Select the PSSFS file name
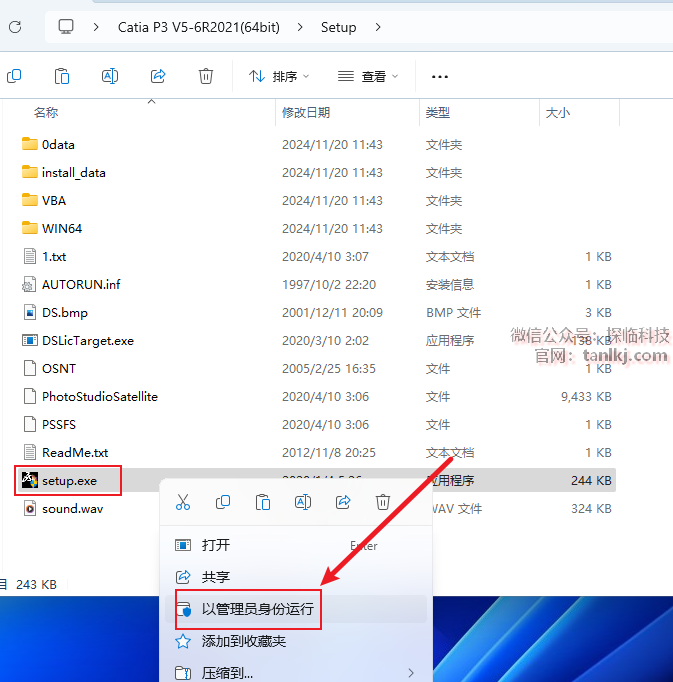 (x=59, y=425)
